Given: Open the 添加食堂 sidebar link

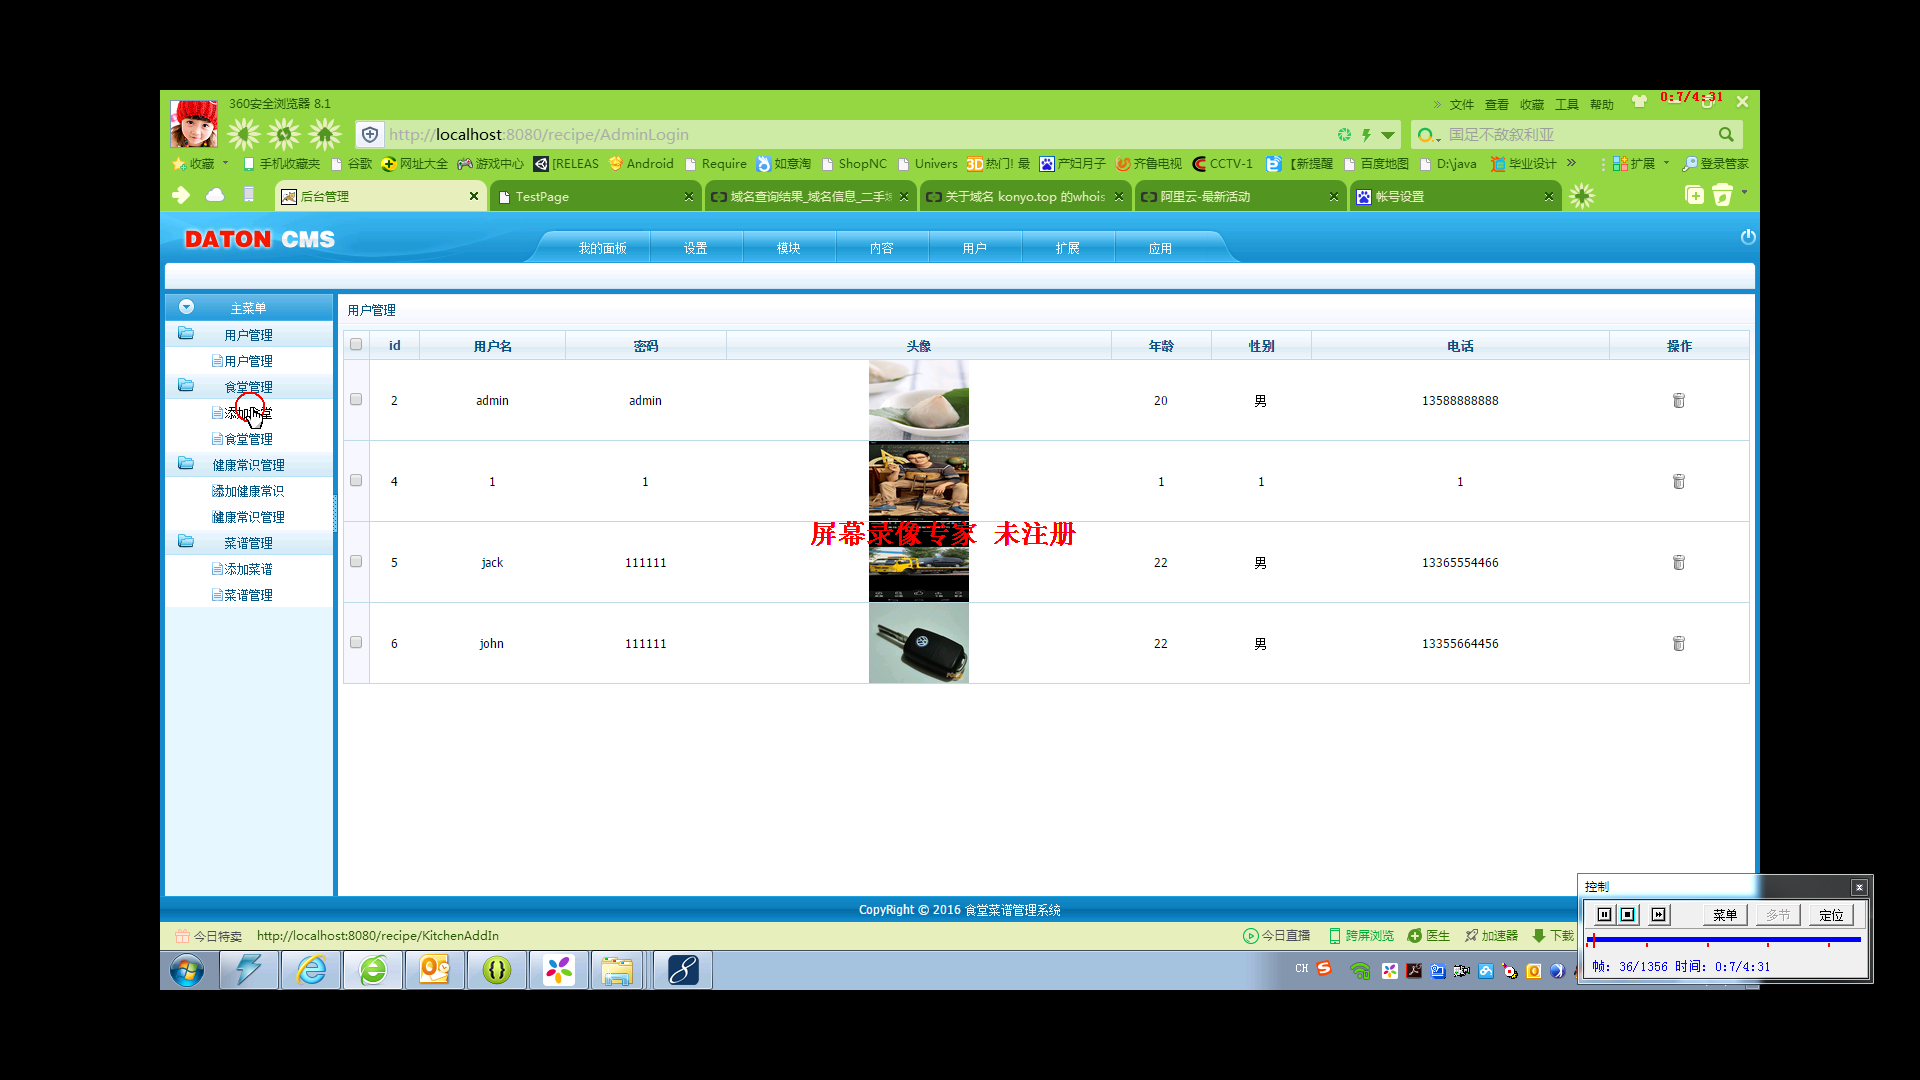Looking at the screenshot, I should point(248,413).
